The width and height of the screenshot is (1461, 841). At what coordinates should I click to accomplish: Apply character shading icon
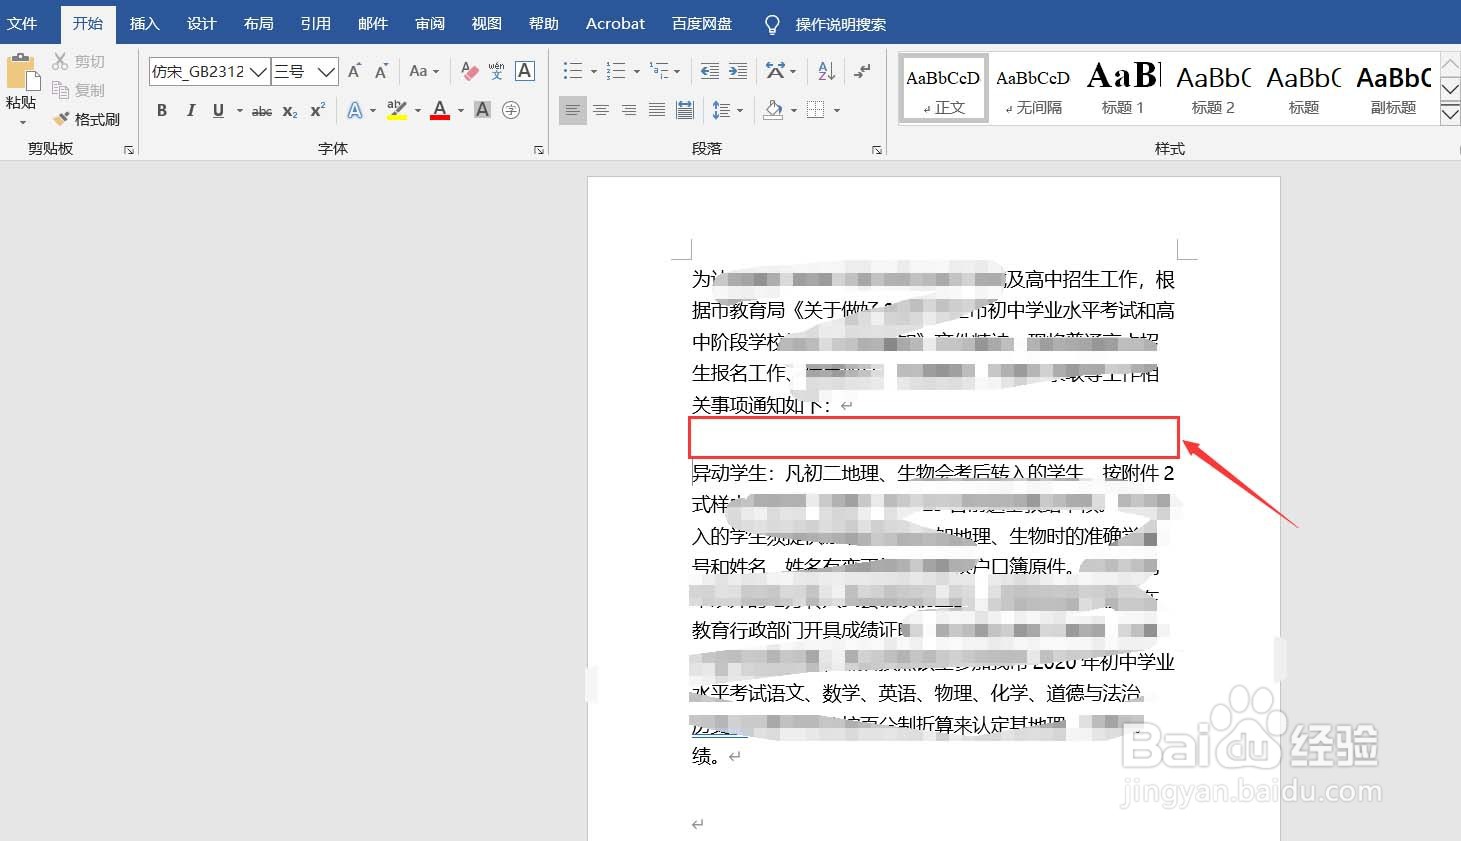(482, 110)
